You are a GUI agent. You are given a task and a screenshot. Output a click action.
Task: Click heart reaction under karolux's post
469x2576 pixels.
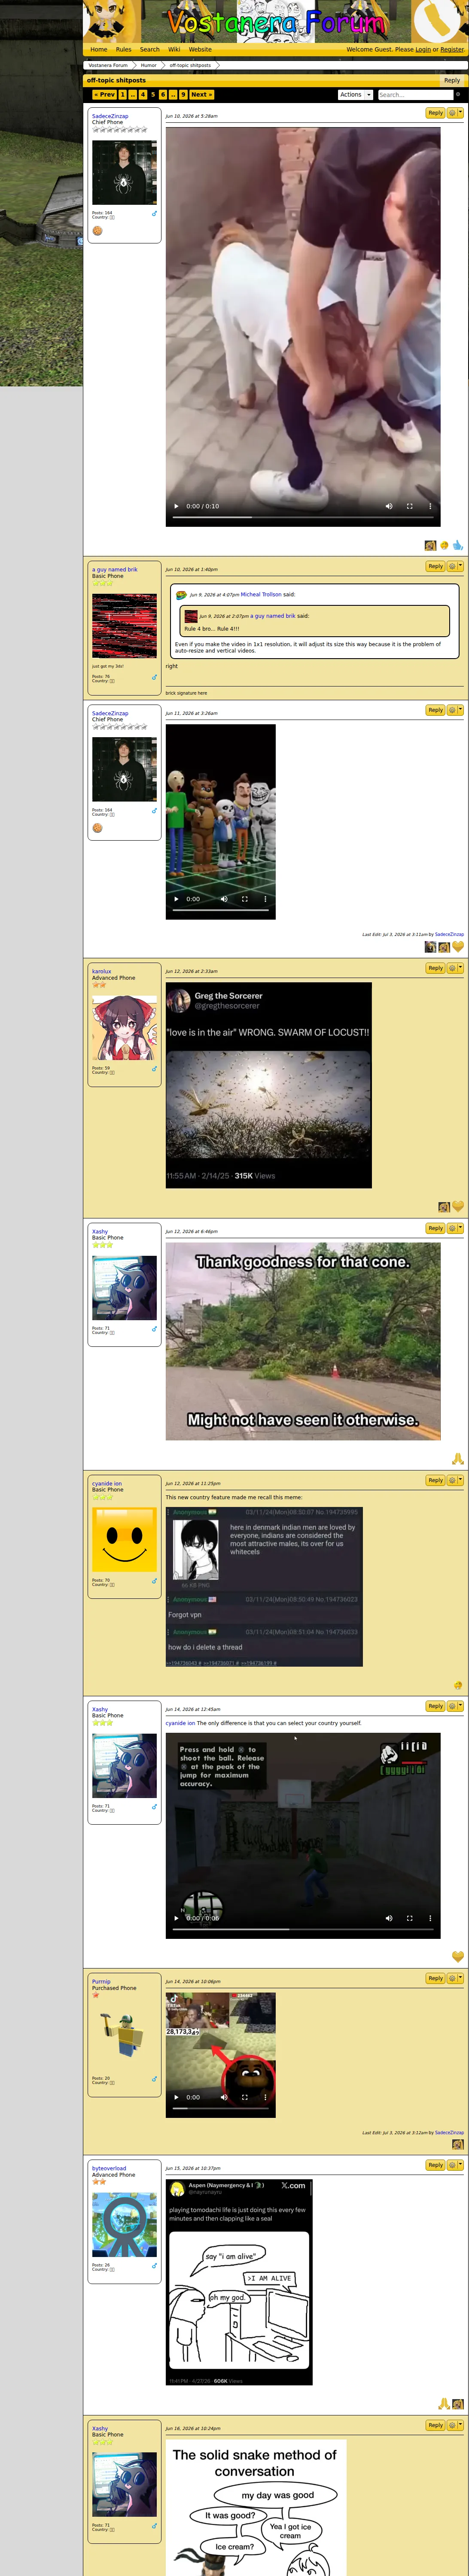pyautogui.click(x=458, y=1207)
